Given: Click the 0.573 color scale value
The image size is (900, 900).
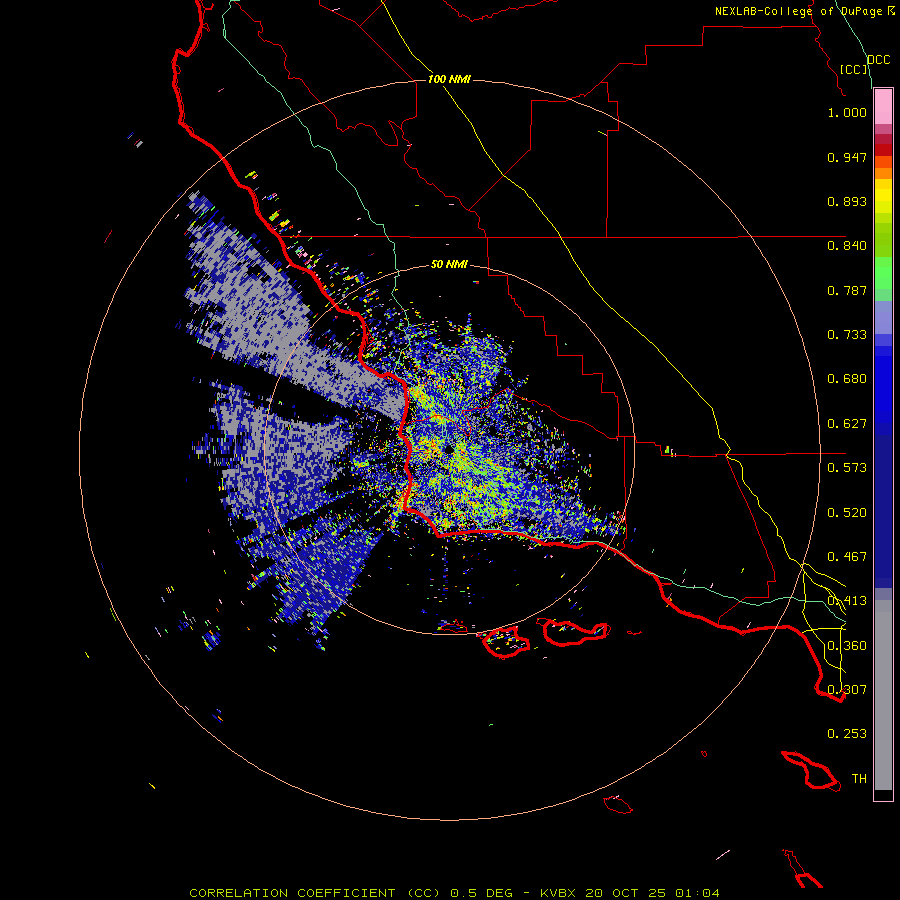Looking at the screenshot, I should (847, 468).
